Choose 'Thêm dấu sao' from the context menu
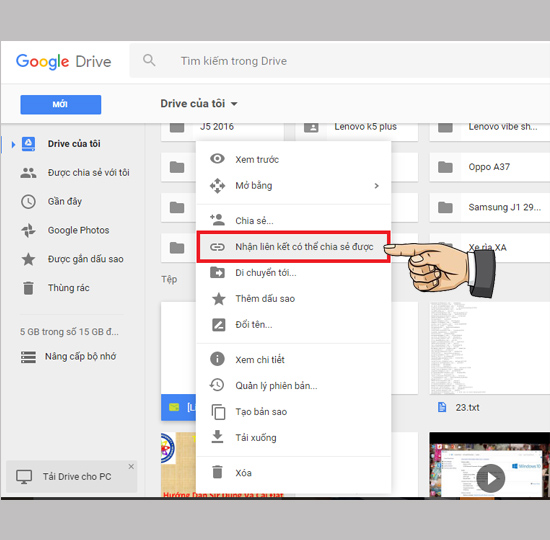Image resolution: width=550 pixels, height=540 pixels. coord(294,299)
